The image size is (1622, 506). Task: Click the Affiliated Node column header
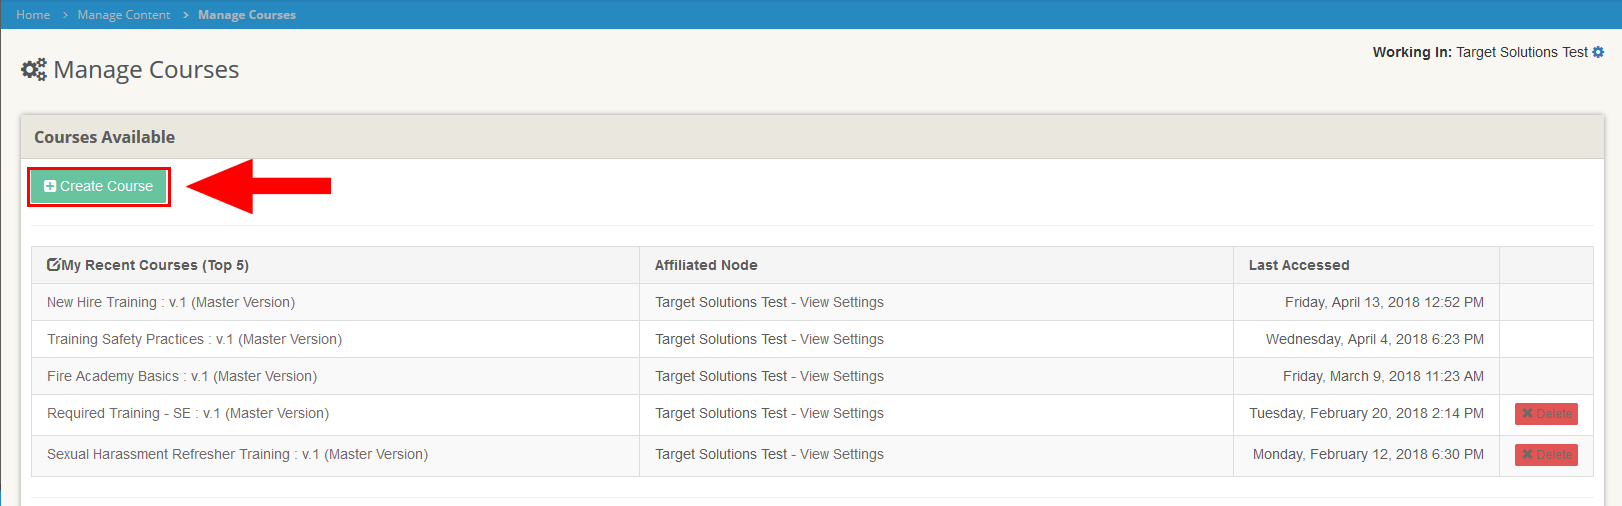point(706,265)
